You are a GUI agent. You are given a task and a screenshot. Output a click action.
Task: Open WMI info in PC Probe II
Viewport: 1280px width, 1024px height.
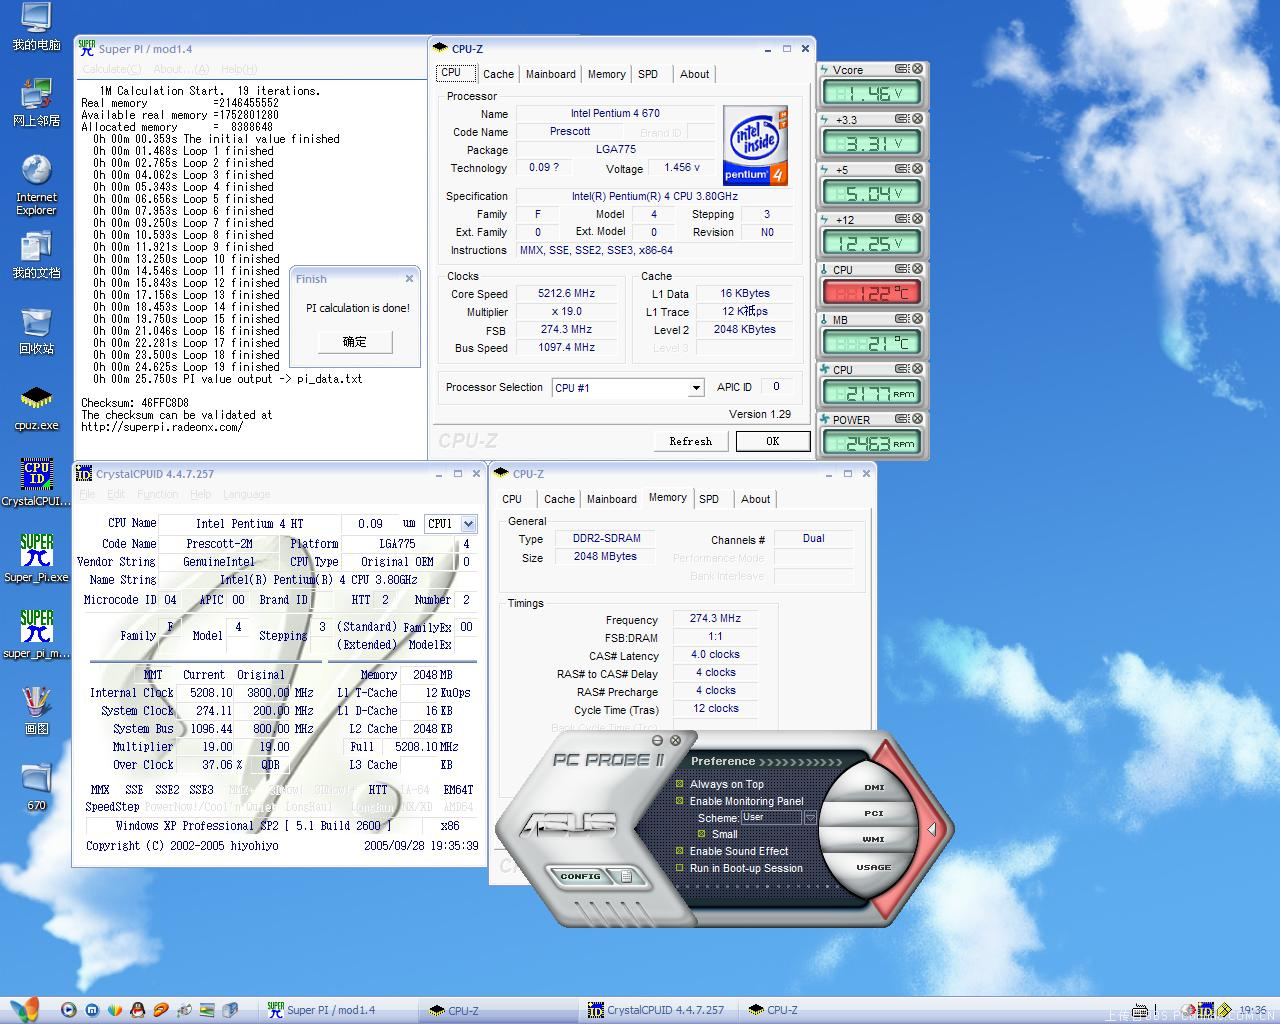(x=874, y=839)
